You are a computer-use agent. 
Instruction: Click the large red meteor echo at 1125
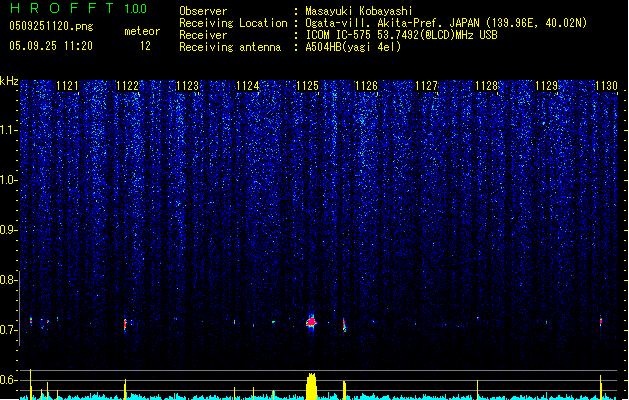coord(311,322)
